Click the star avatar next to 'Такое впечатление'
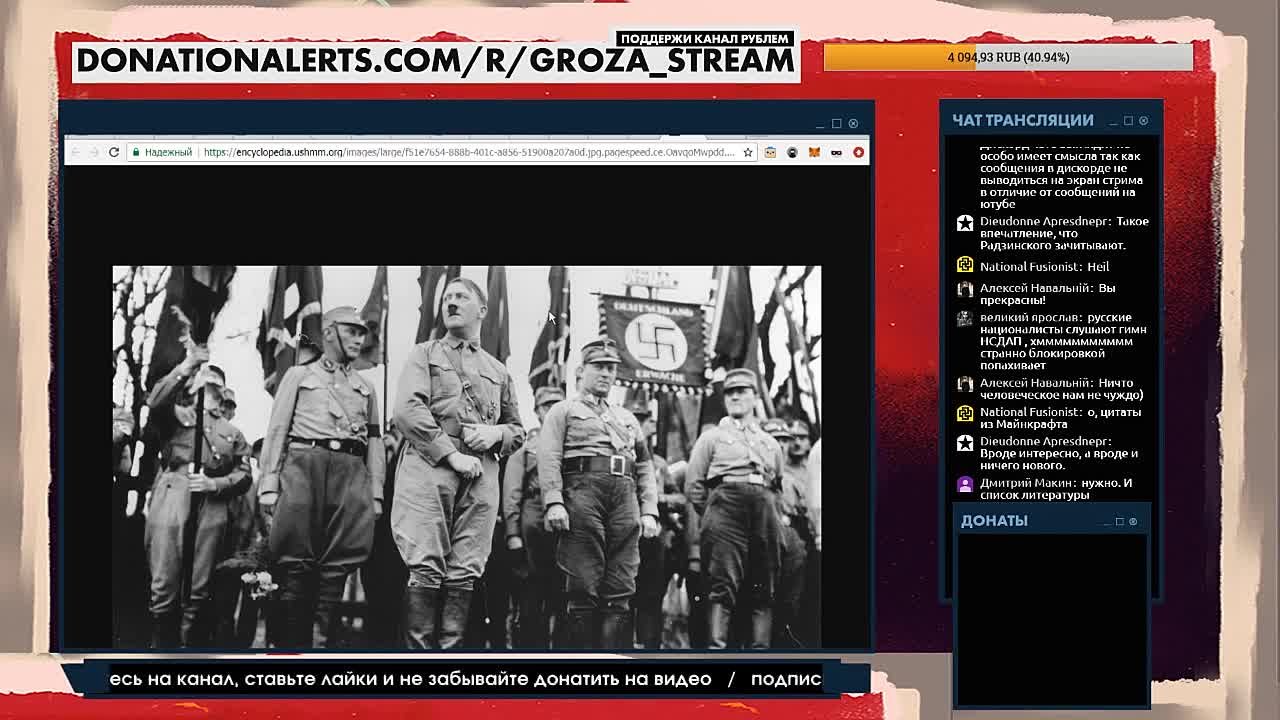 (x=965, y=223)
